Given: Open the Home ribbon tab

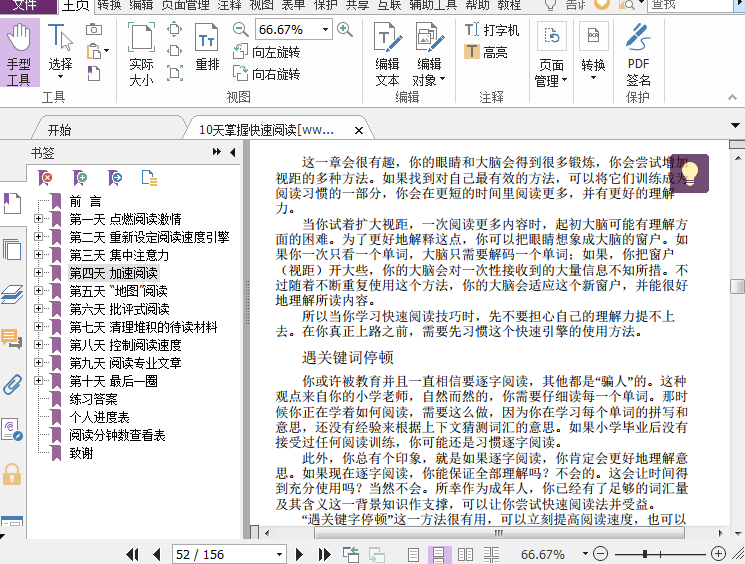Looking at the screenshot, I should (76, 6).
